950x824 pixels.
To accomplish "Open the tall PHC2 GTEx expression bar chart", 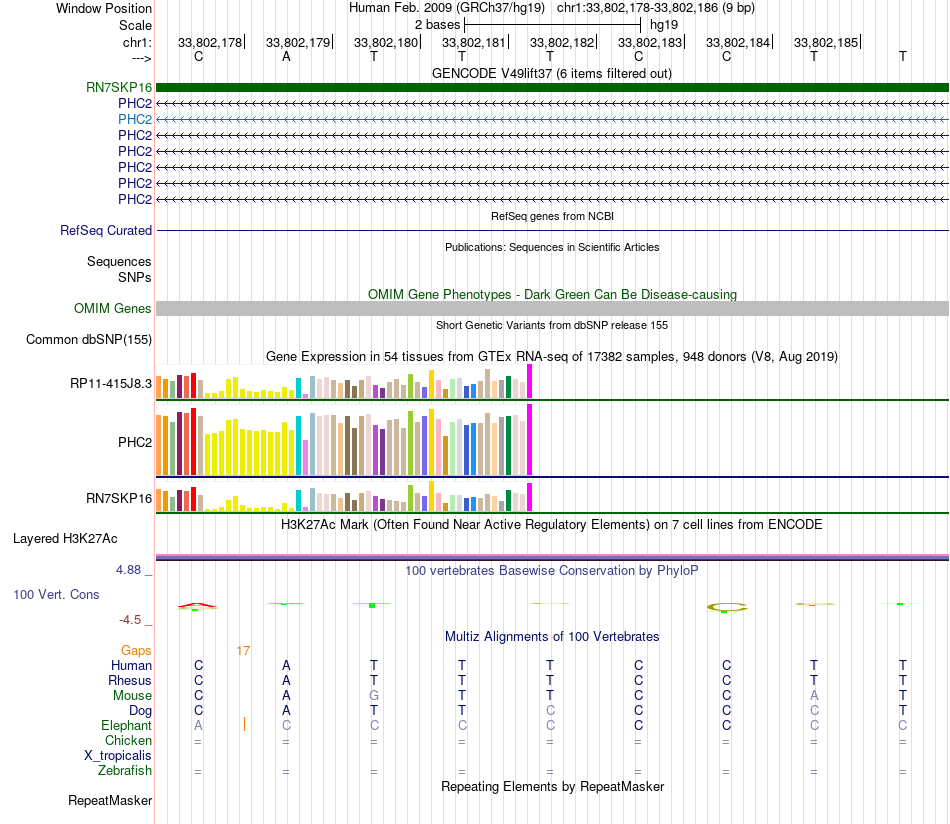I will point(344,440).
